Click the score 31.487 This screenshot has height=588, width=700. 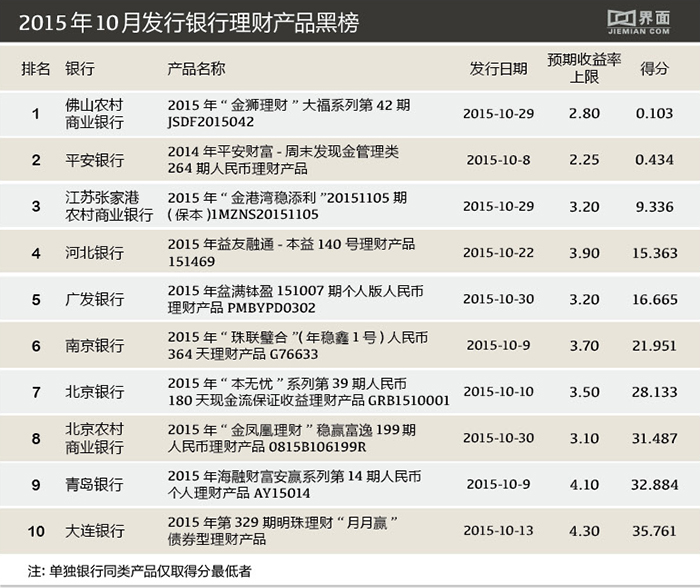[654, 438]
